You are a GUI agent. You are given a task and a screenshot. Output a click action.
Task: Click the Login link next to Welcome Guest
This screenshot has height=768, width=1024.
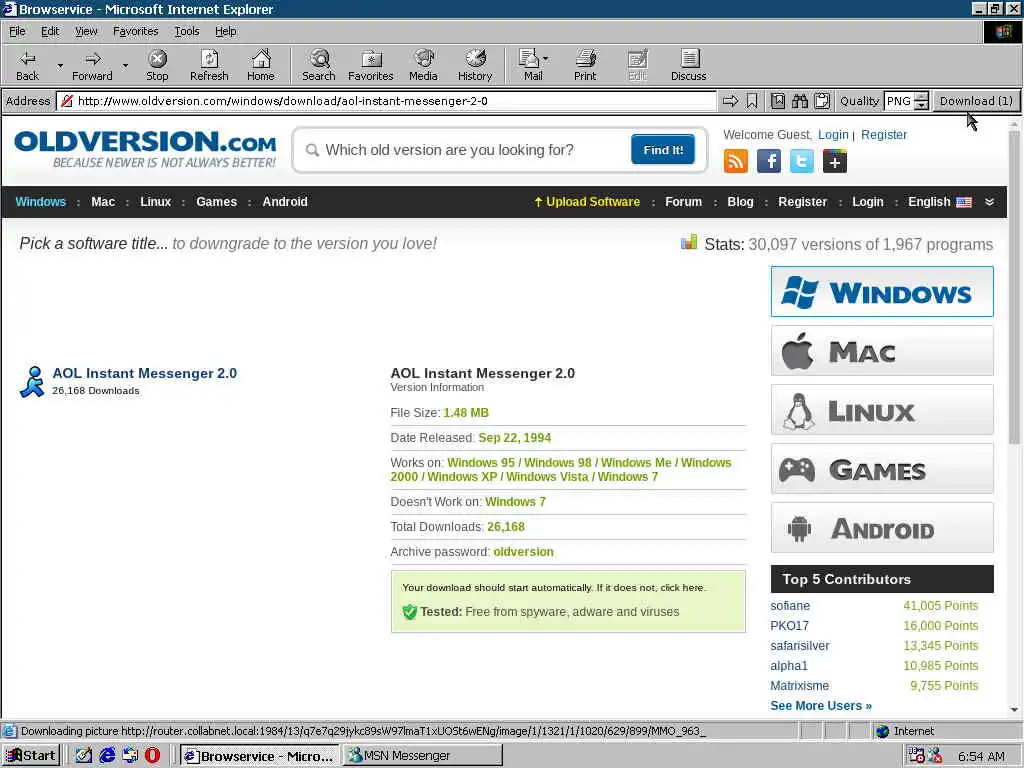[x=833, y=135]
